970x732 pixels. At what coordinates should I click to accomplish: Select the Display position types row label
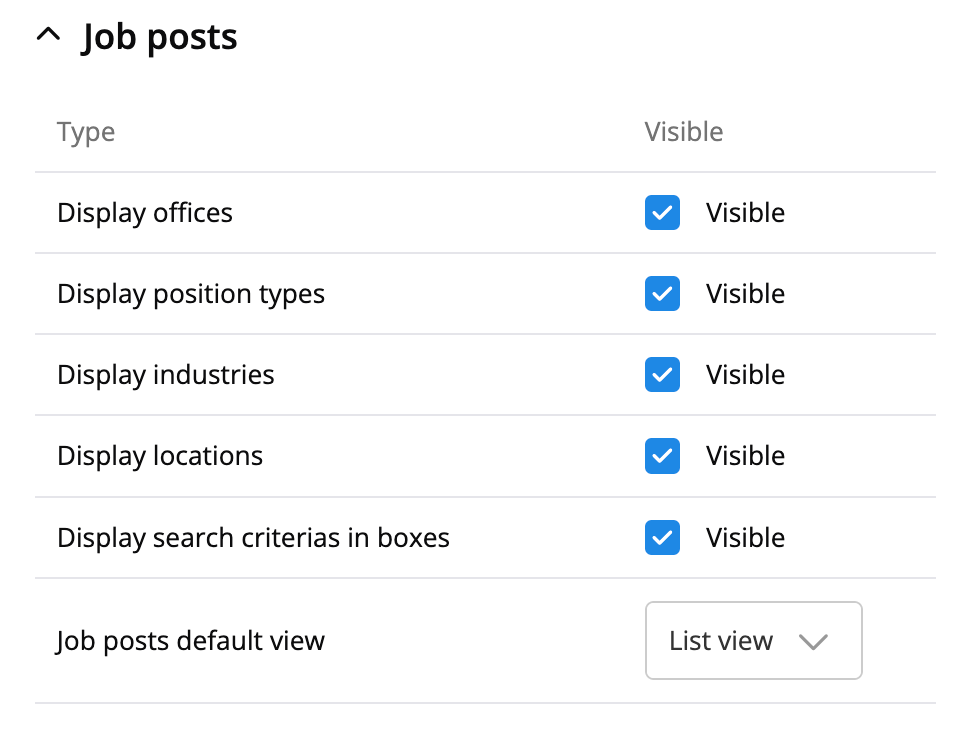coord(191,294)
